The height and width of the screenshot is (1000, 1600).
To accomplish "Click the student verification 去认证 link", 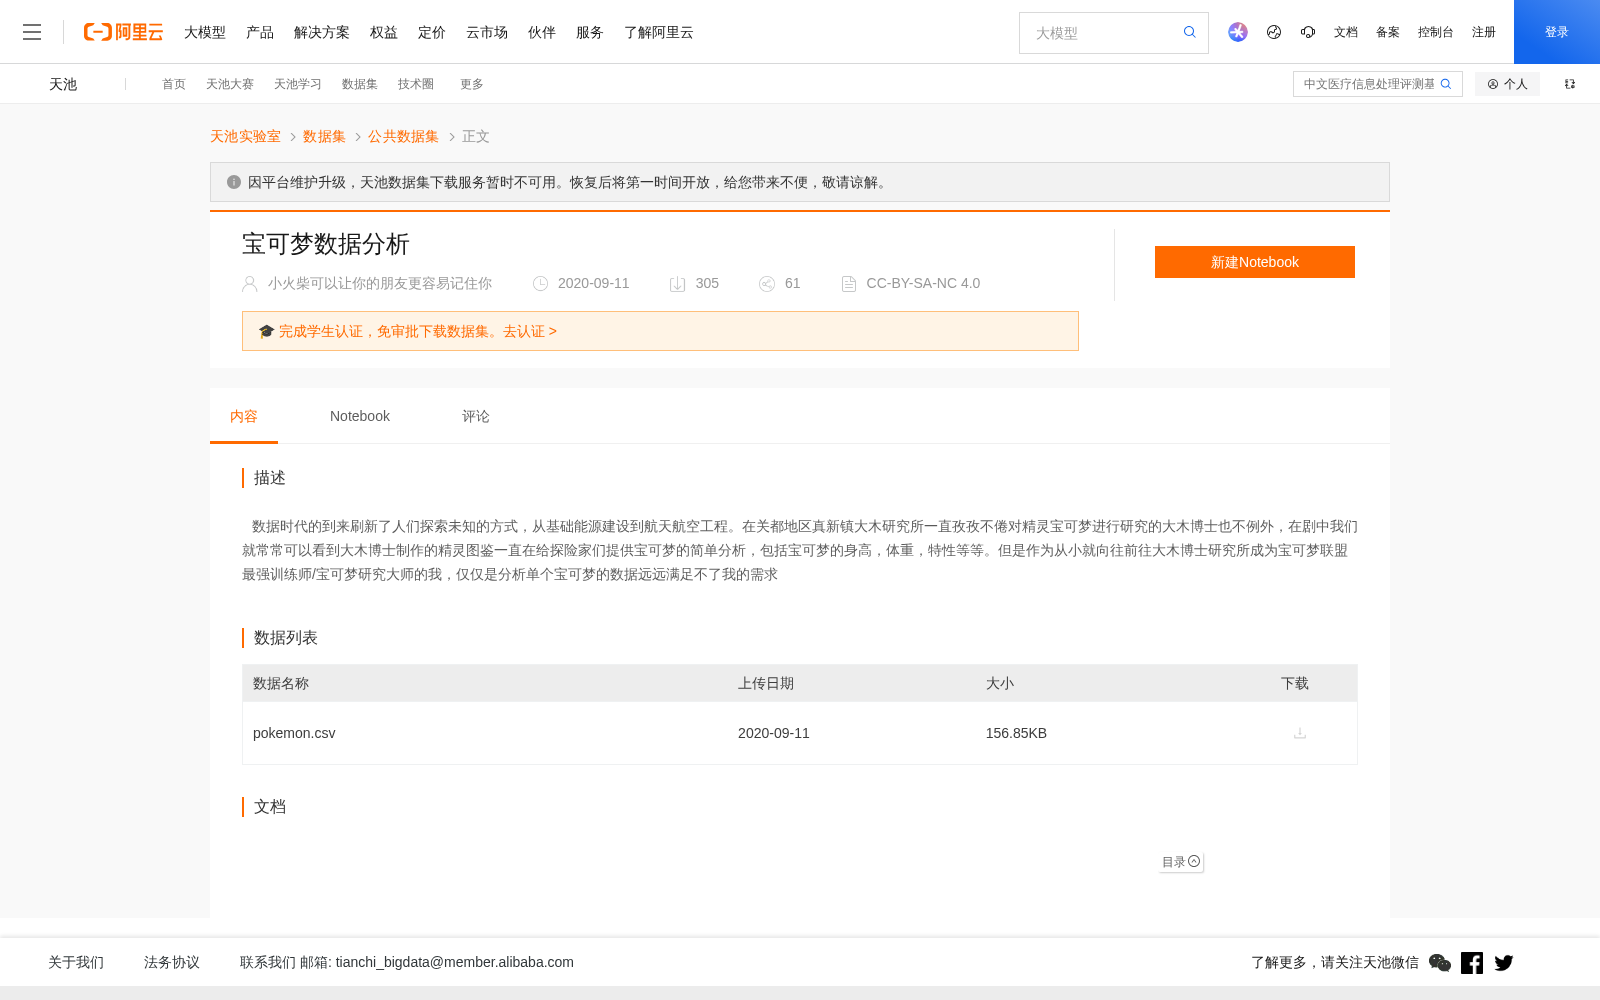I will coord(530,331).
